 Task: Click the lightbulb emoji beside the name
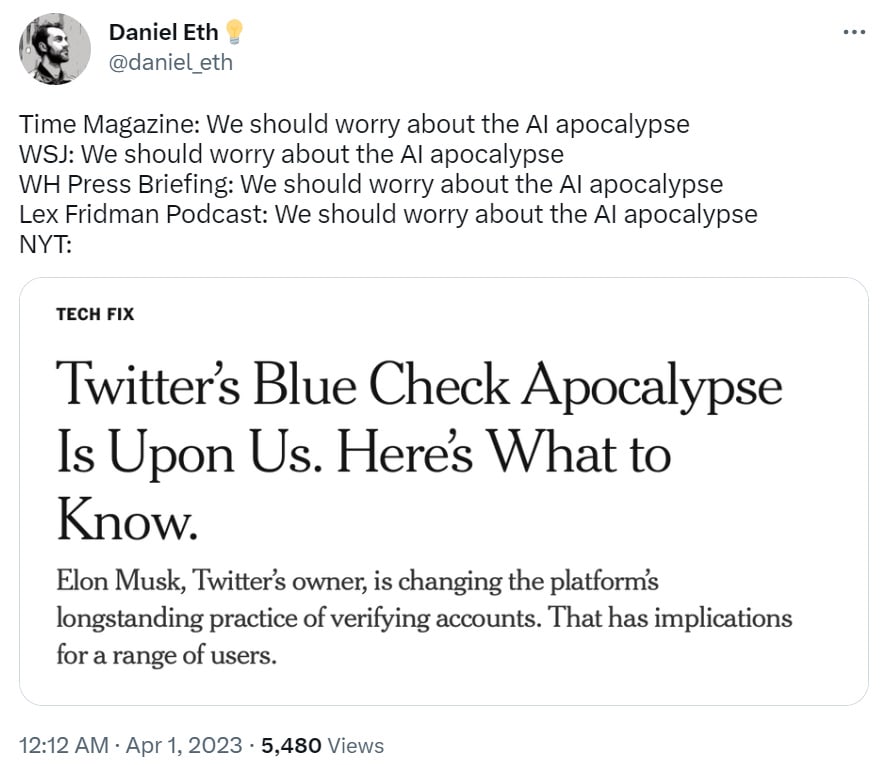[235, 32]
